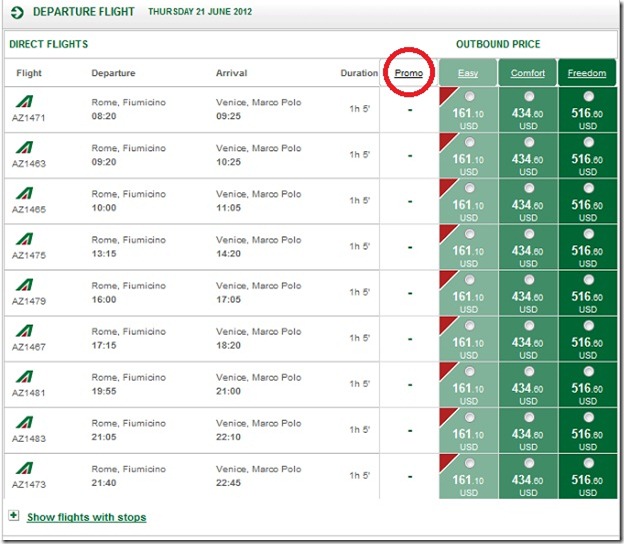Screen dimensions: 624x544
Task: Open the Freedom fare column header
Action: coord(587,73)
